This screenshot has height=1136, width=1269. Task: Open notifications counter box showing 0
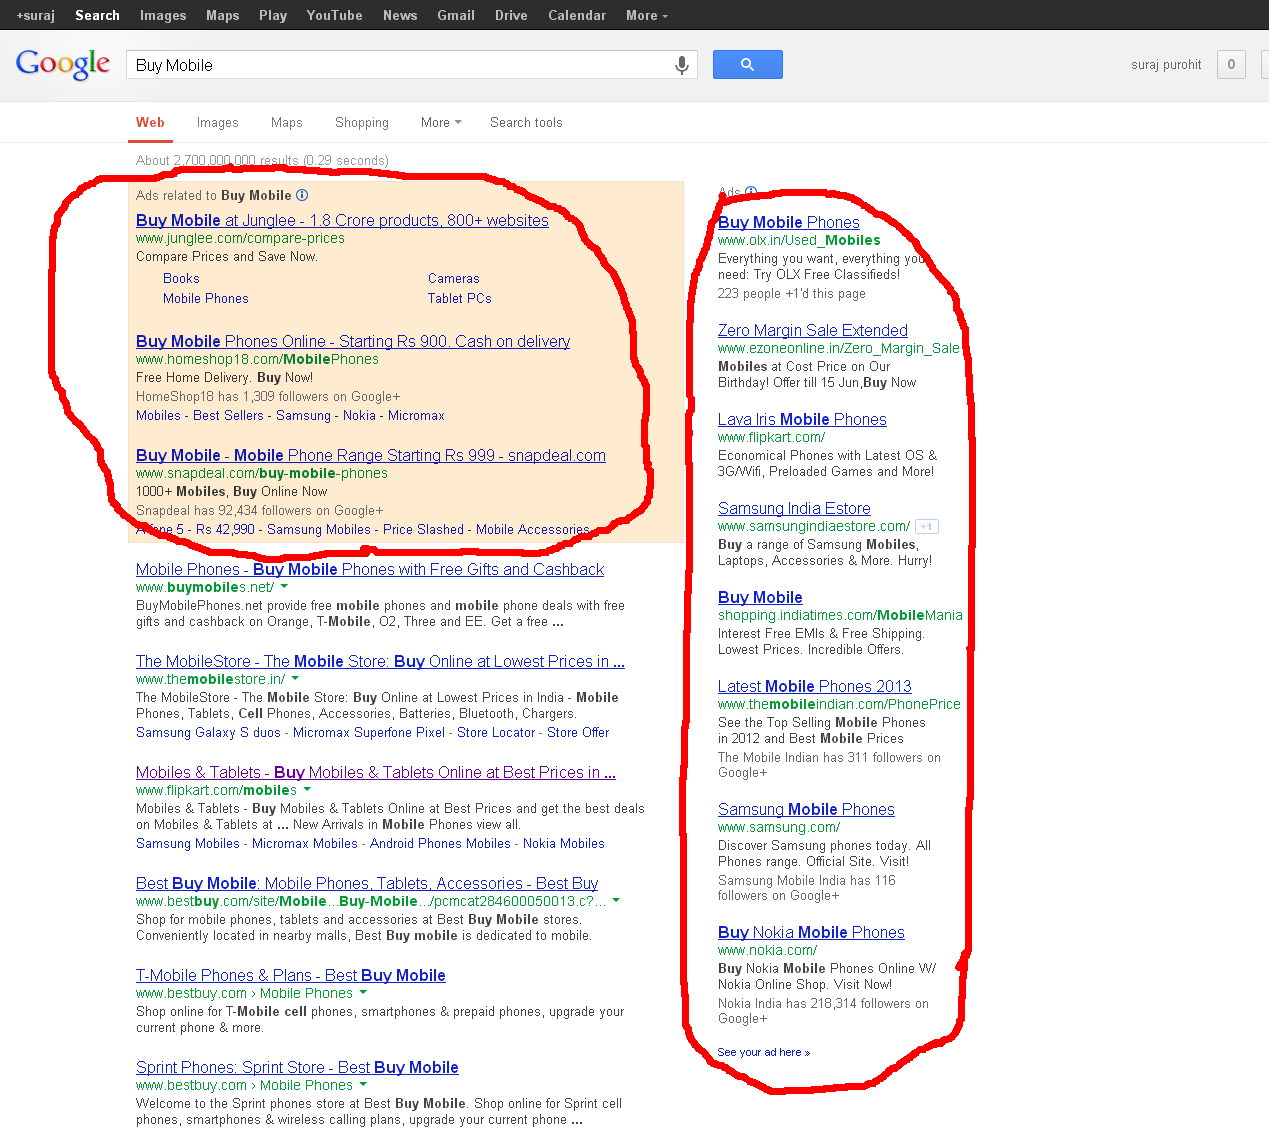[1231, 65]
